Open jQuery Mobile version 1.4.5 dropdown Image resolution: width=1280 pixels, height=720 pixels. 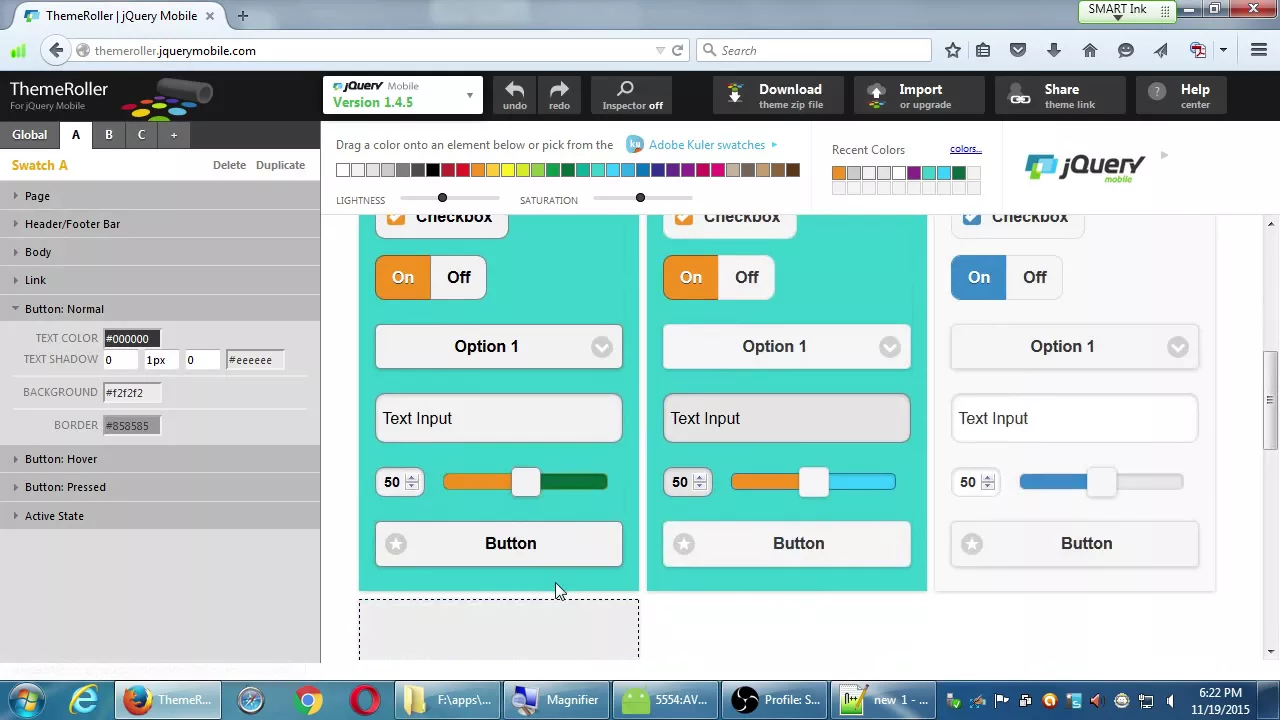point(403,95)
